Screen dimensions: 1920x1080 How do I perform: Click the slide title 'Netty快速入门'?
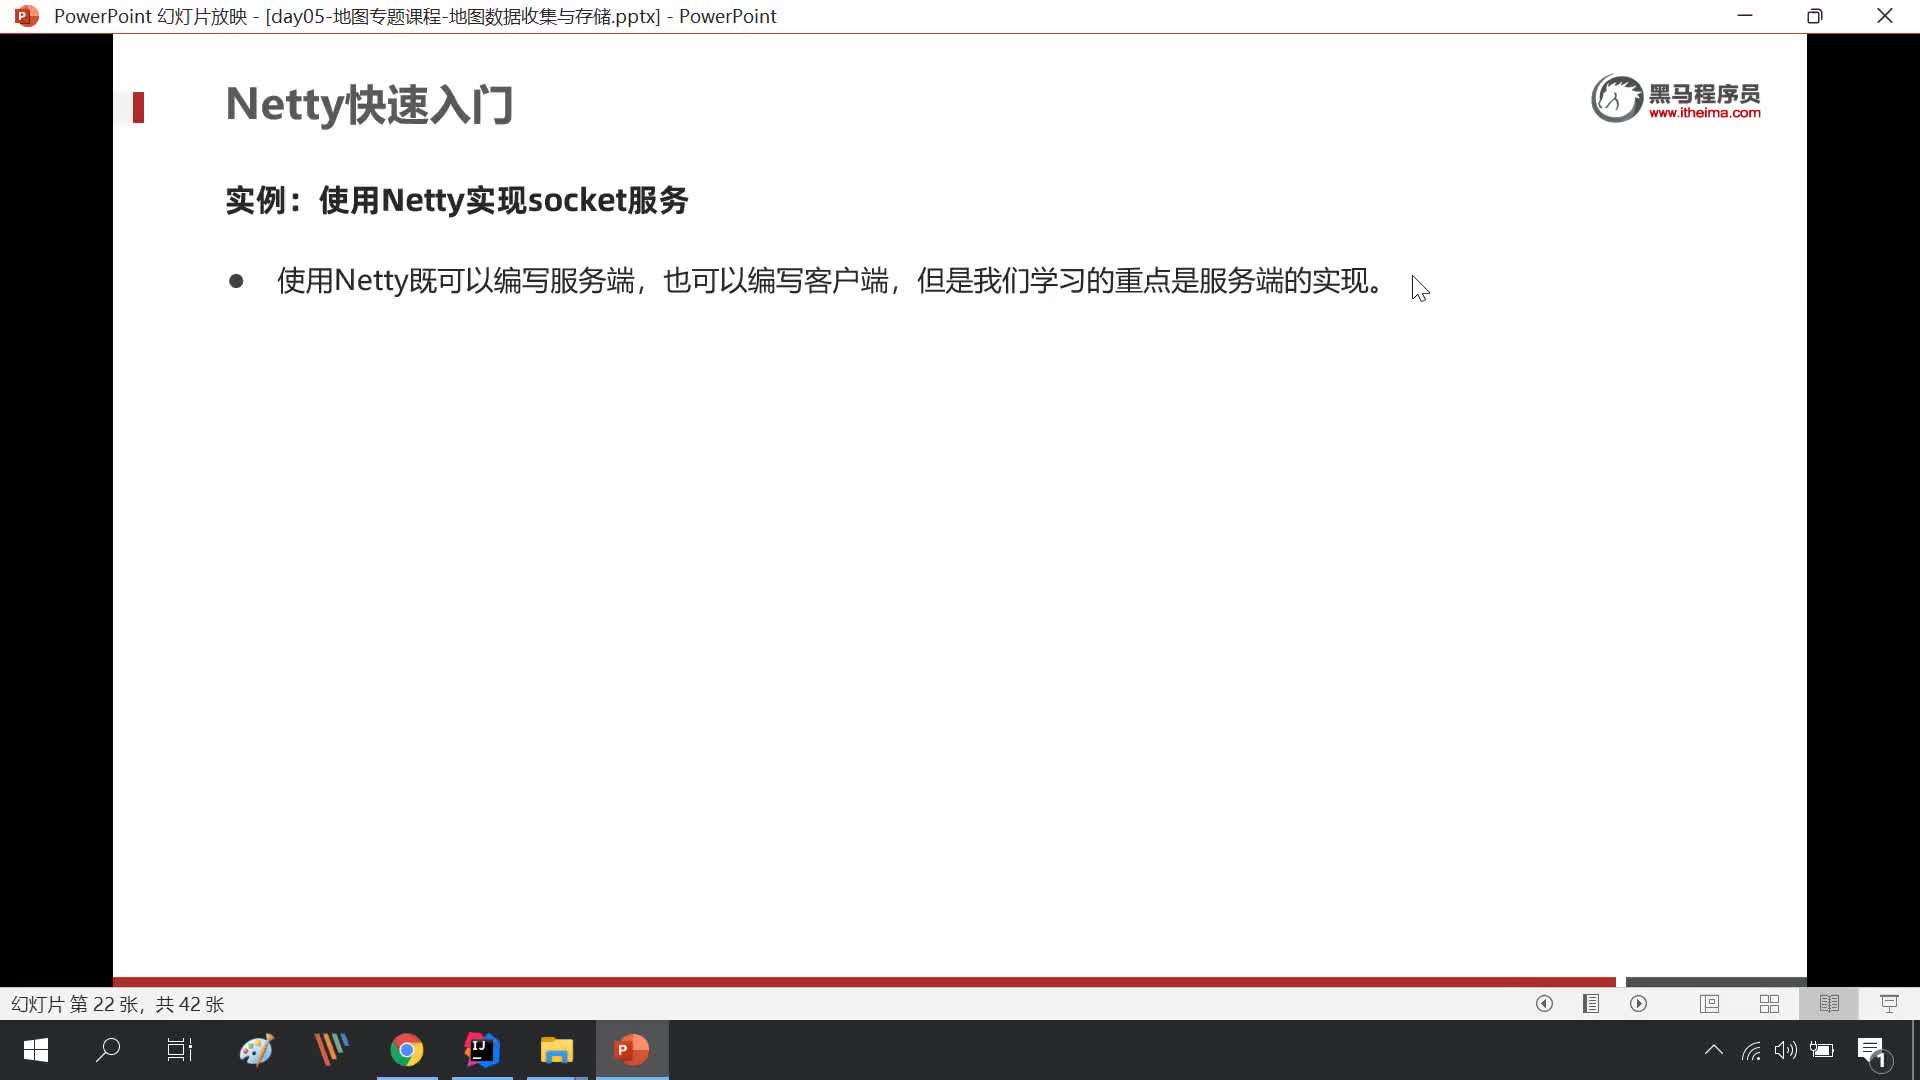(369, 105)
